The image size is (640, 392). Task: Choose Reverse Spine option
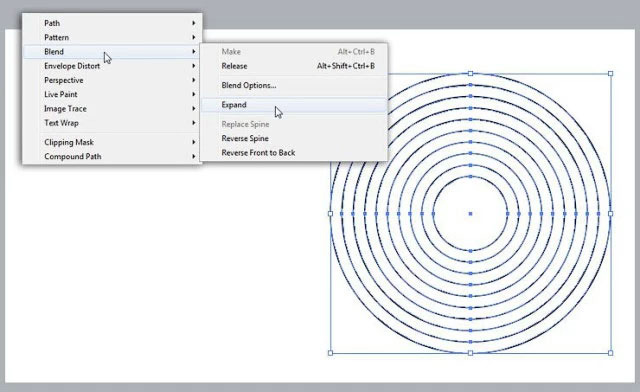tap(294, 138)
